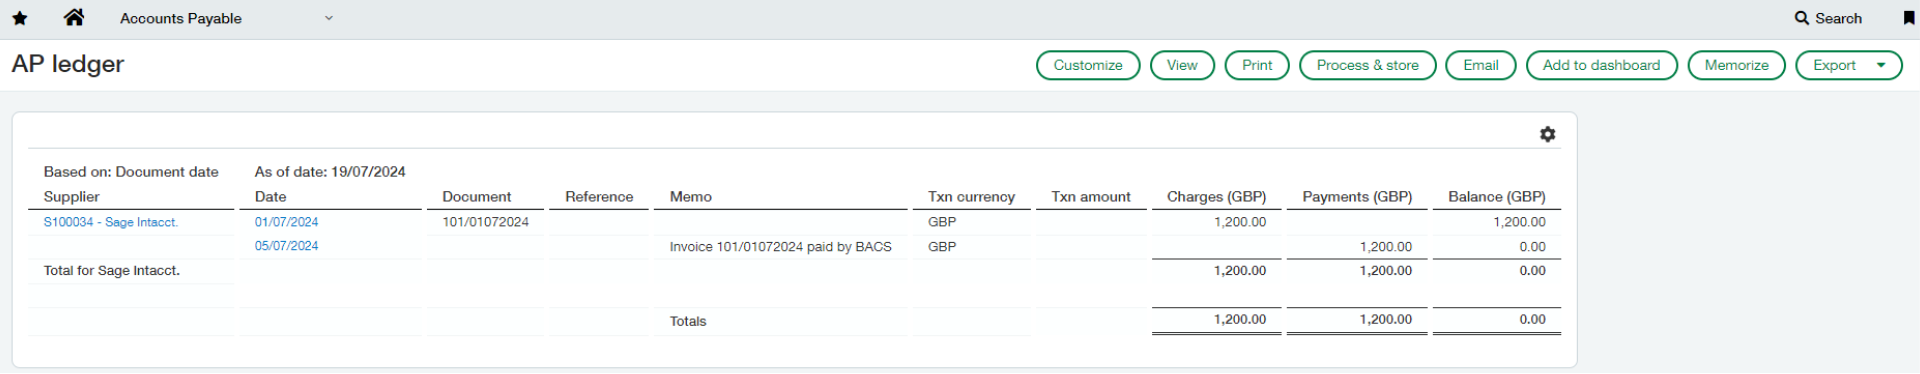Click the bookmark icon at top right
Viewport: 1920px width, 374px height.
click(x=1908, y=18)
